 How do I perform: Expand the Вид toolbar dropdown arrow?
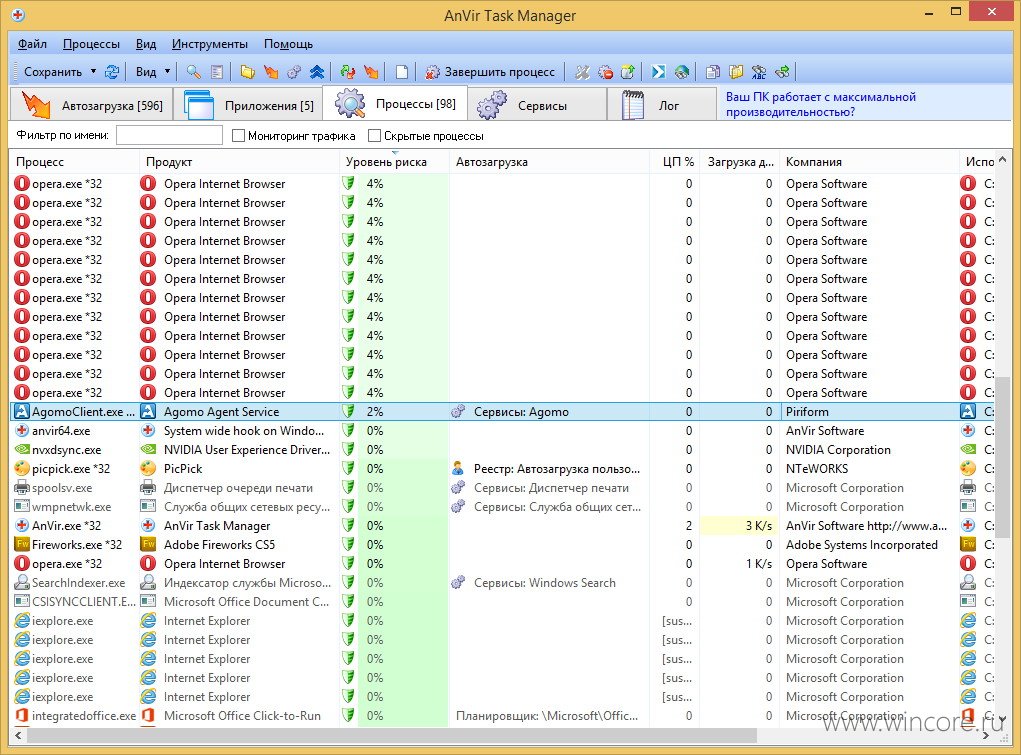click(167, 72)
